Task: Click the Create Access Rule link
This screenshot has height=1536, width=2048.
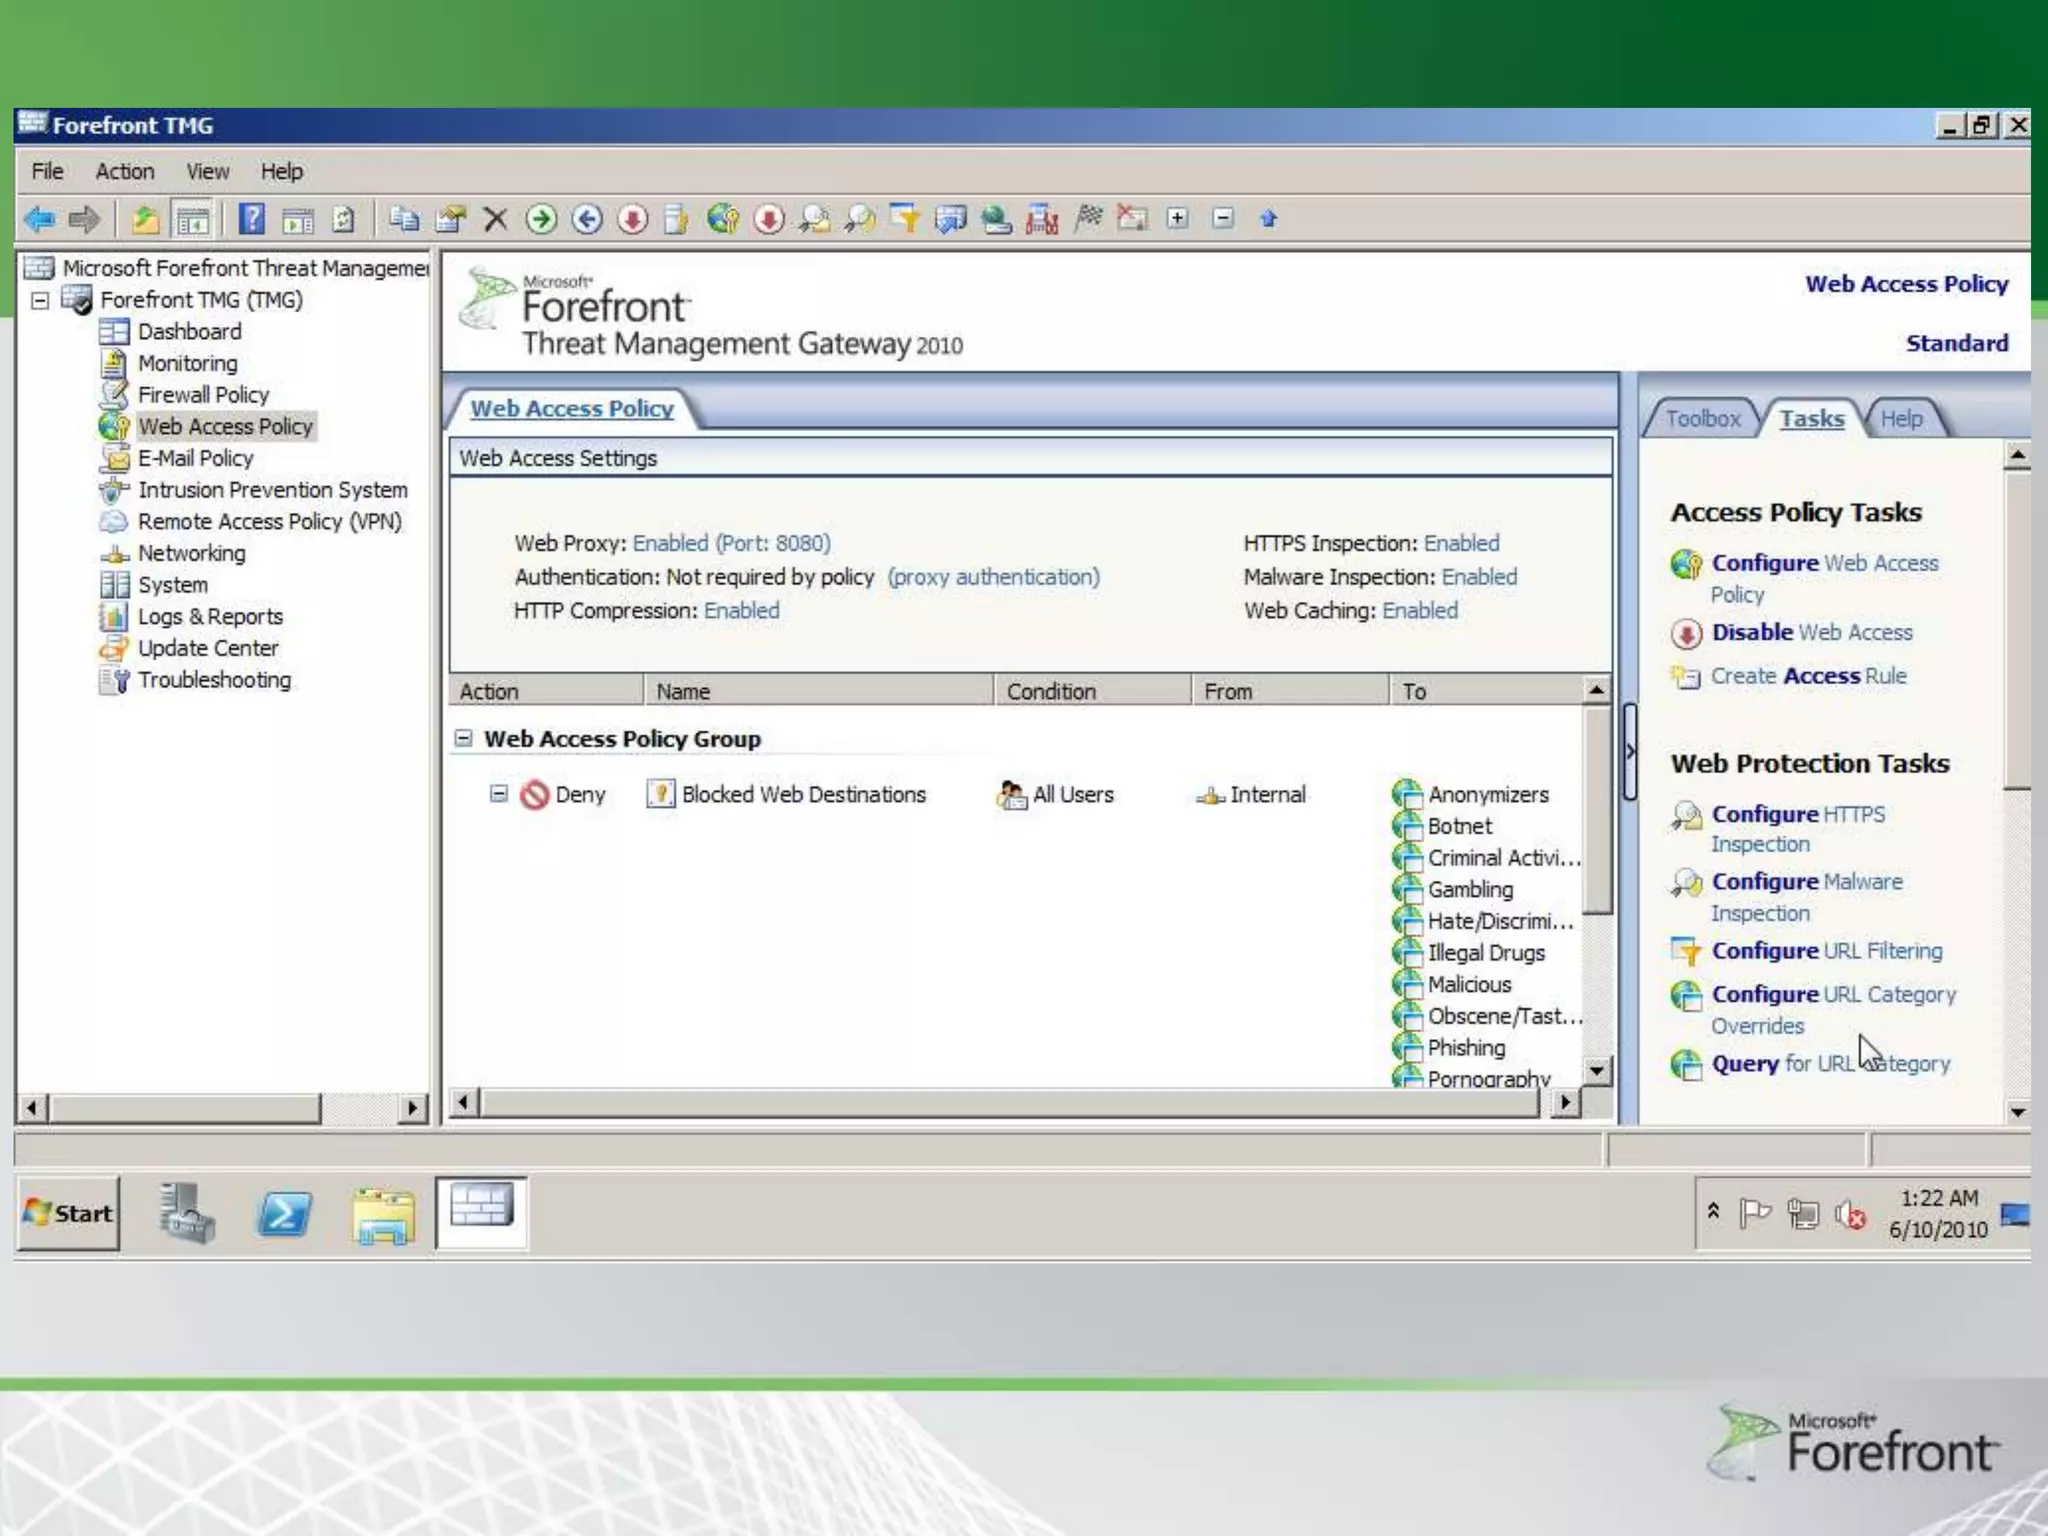Action: coord(1808,676)
